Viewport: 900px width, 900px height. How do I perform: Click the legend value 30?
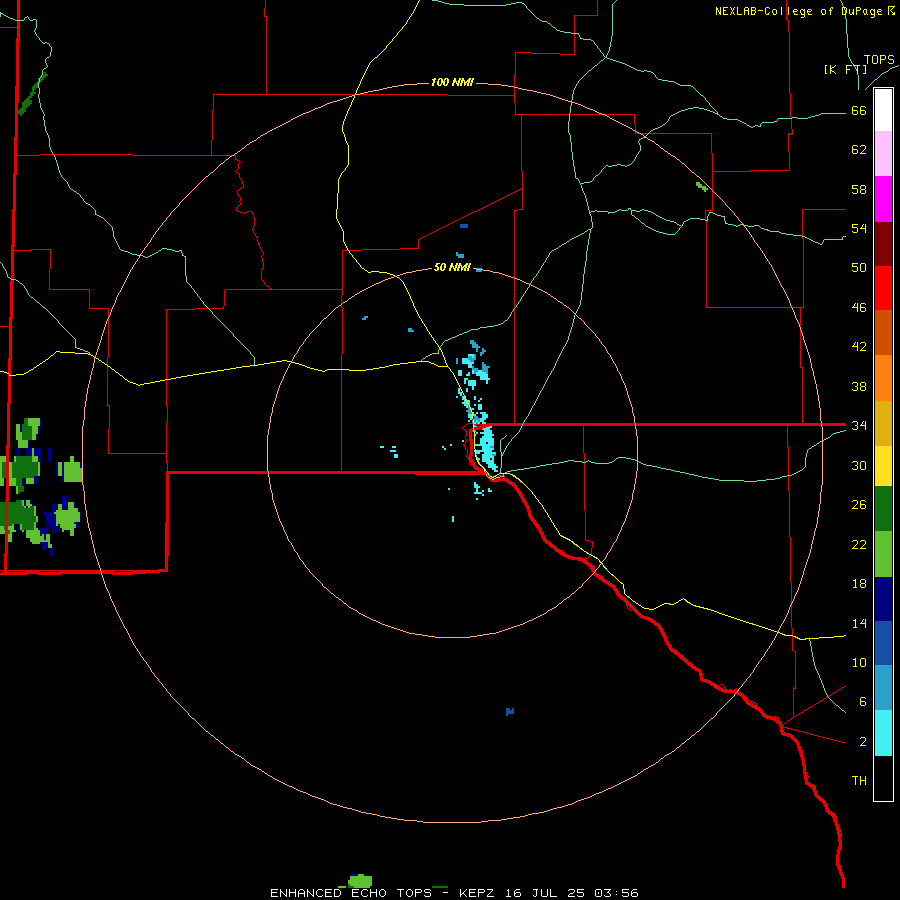tap(859, 465)
